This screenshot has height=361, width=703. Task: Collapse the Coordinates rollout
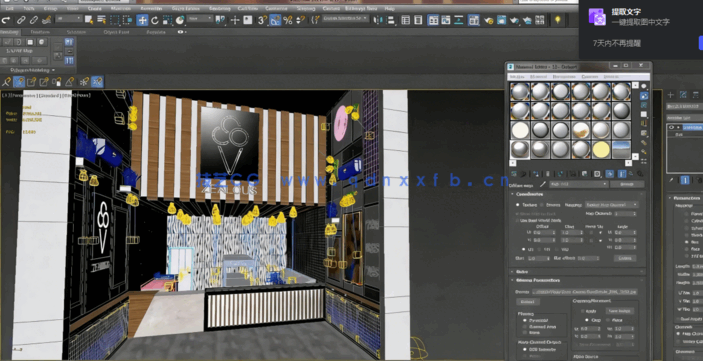click(x=577, y=194)
